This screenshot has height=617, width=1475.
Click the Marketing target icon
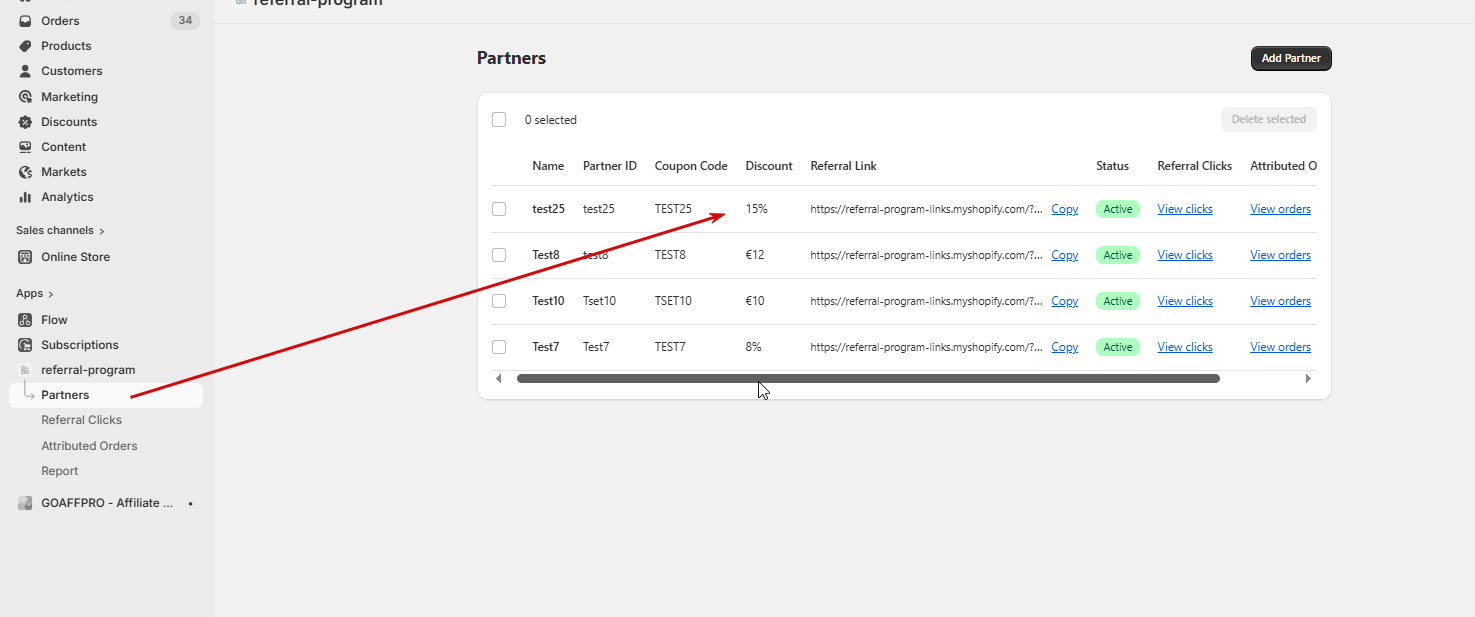click(26, 97)
